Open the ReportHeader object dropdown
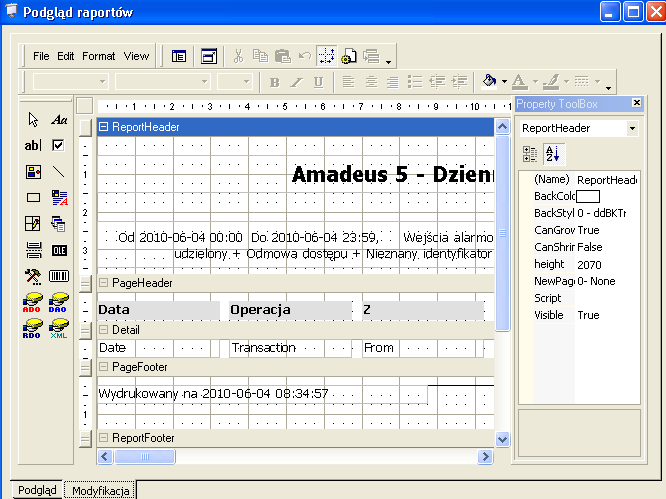The height and width of the screenshot is (499, 666). (x=632, y=128)
